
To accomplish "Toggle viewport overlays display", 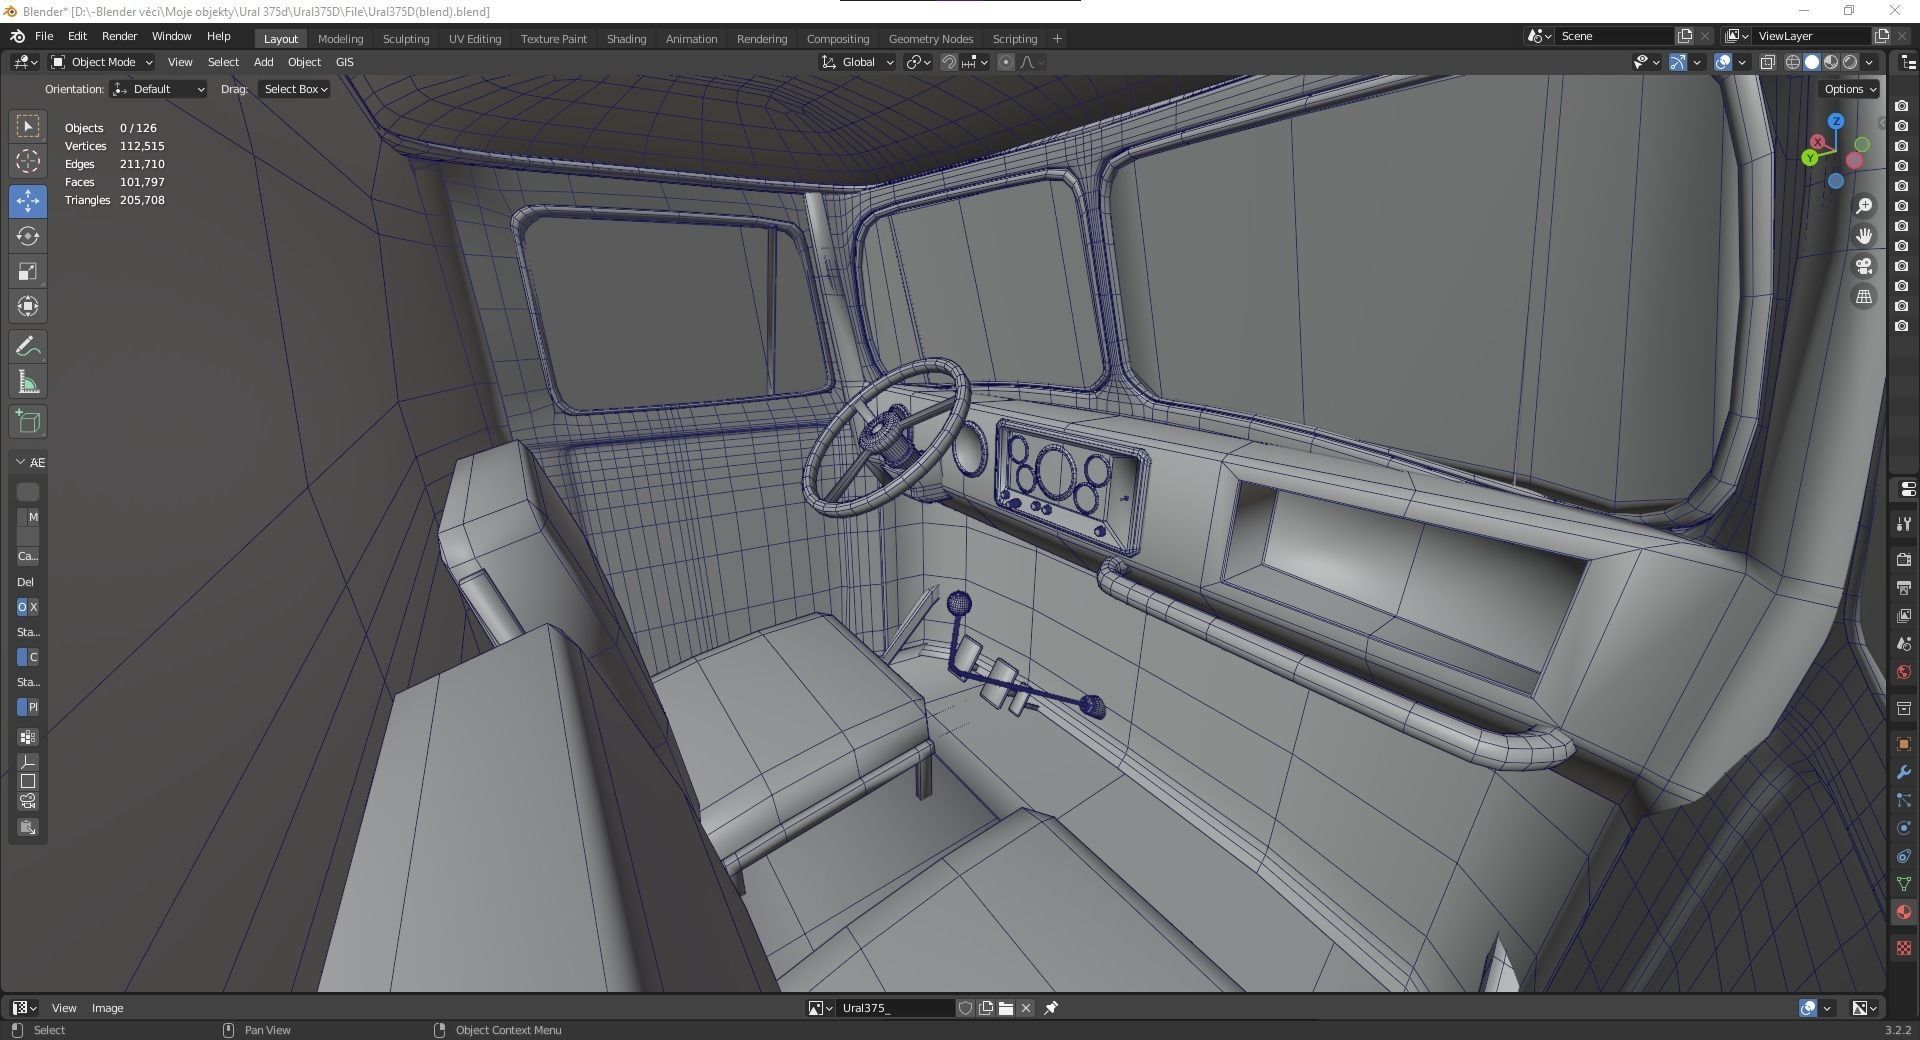I will [x=1723, y=62].
